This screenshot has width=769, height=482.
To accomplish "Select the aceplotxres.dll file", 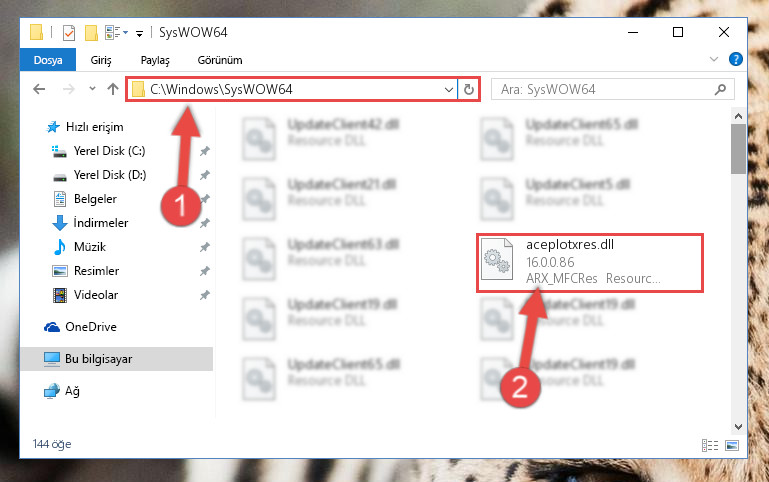I will [590, 263].
